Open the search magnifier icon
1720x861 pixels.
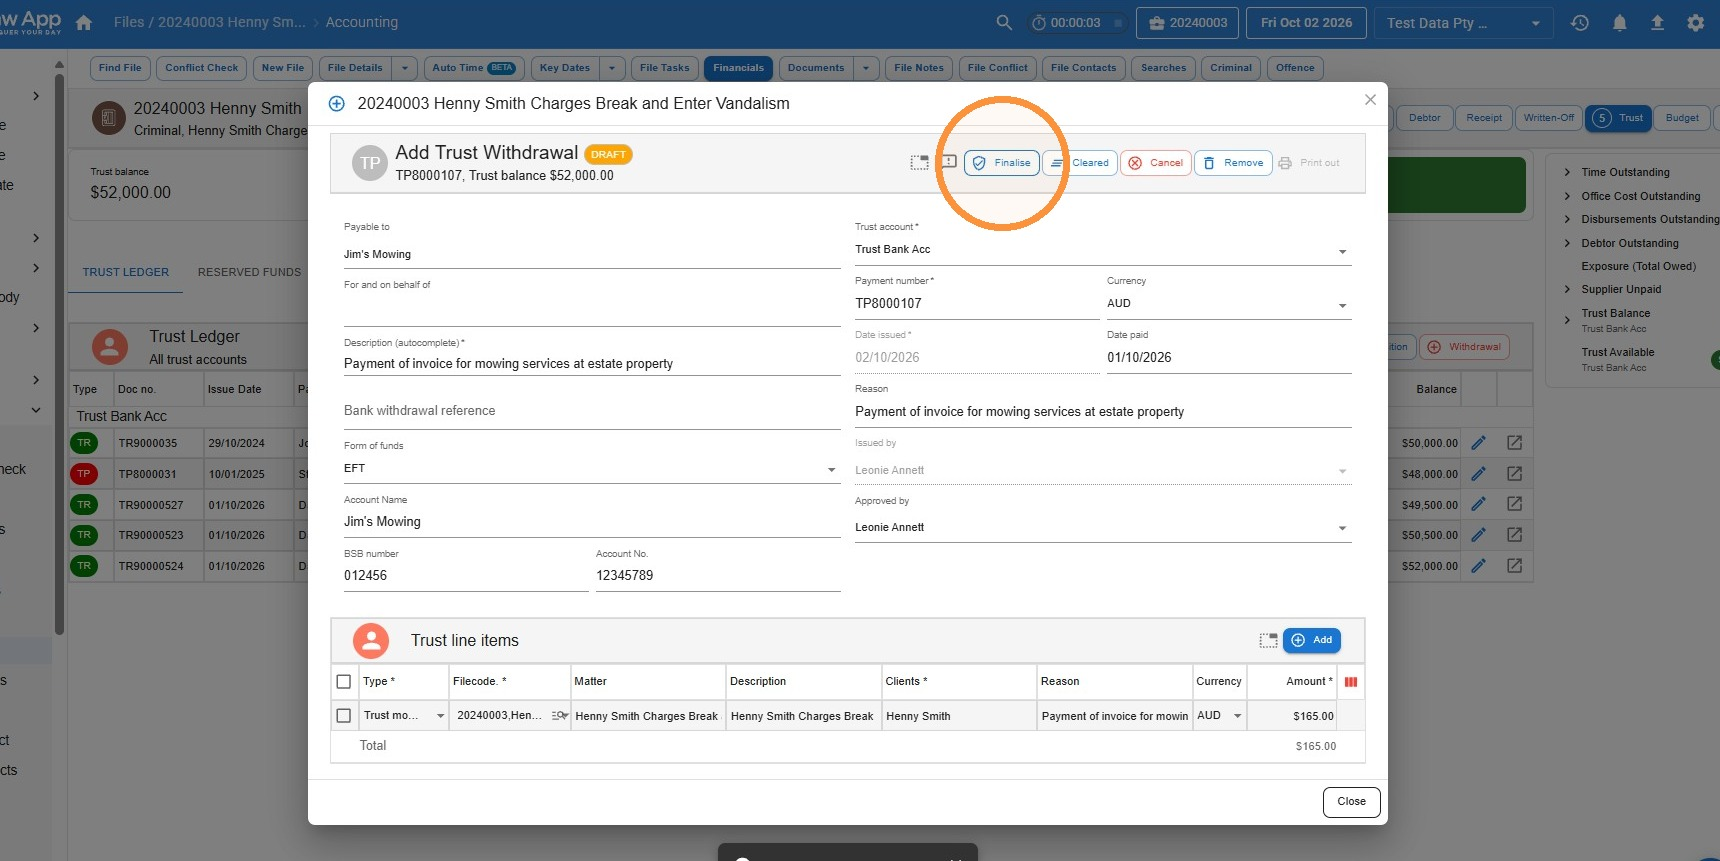point(1004,22)
